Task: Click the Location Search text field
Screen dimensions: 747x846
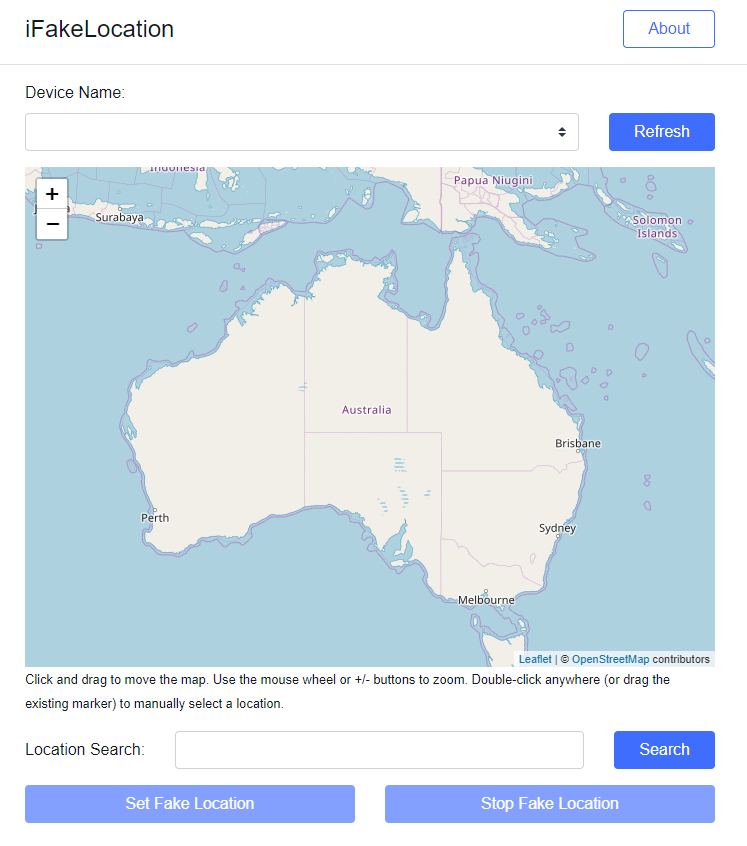Action: tap(379, 750)
